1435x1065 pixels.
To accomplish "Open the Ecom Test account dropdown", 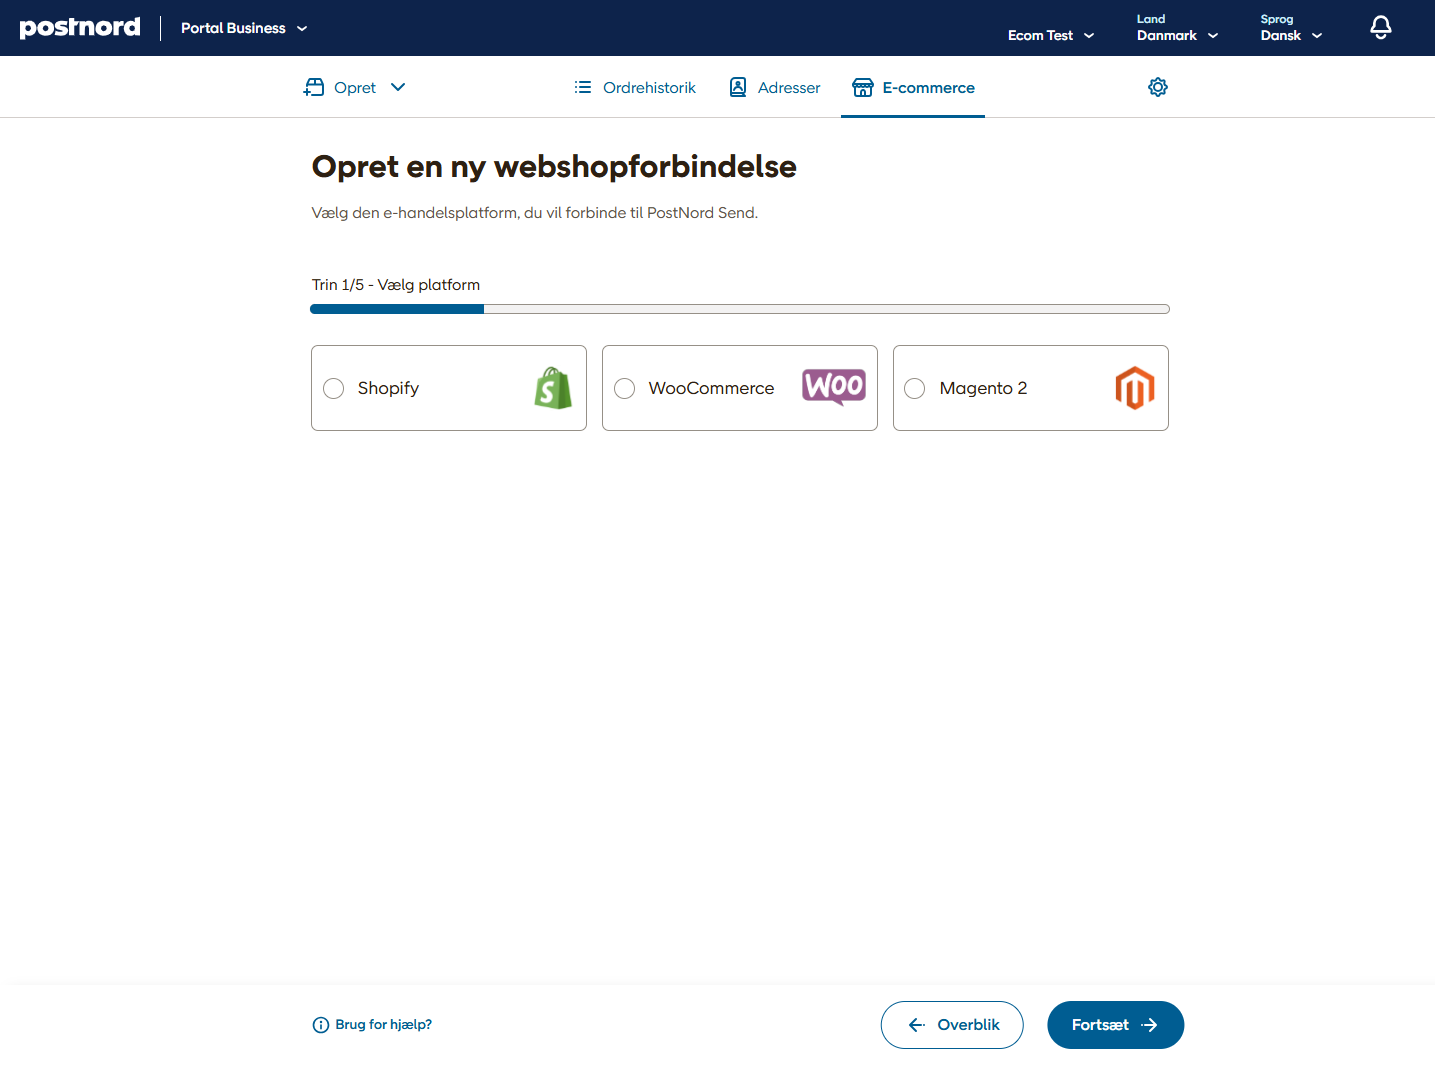I will coord(1051,35).
